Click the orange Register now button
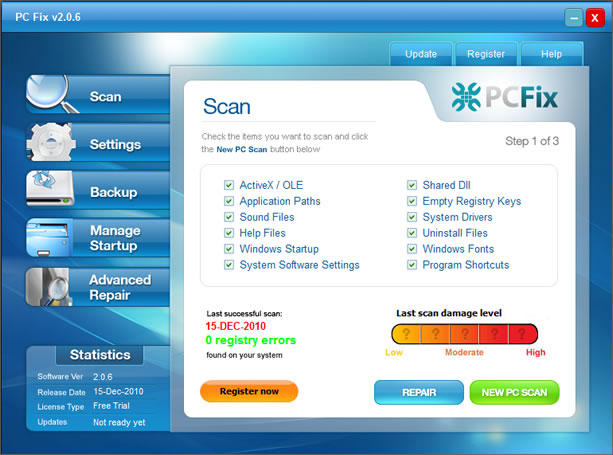The height and width of the screenshot is (455, 613). point(249,391)
